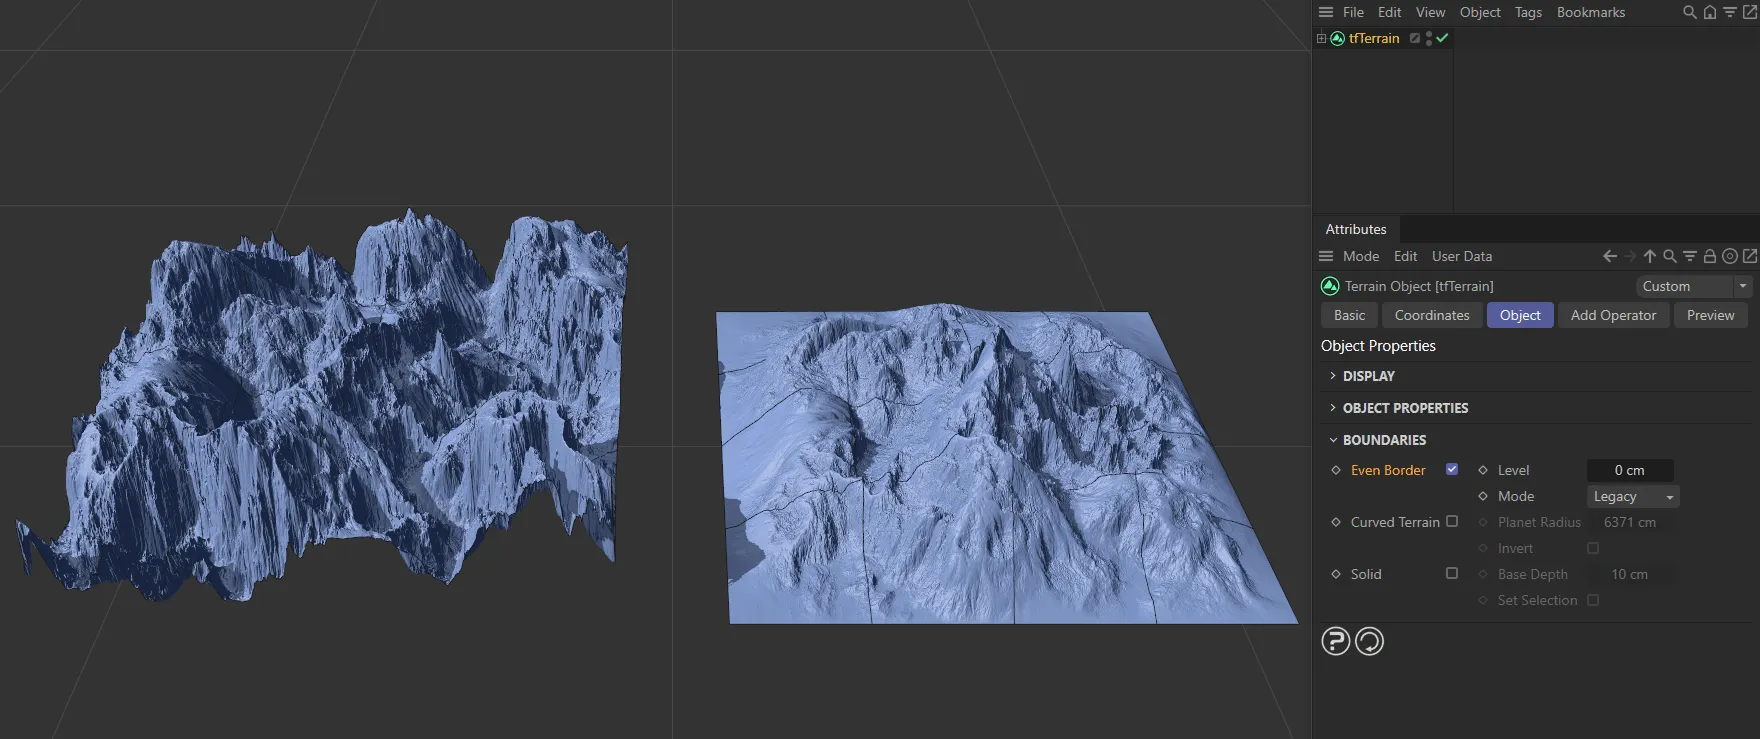Click the circular reset arrow icon
The width and height of the screenshot is (1760, 739).
pyautogui.click(x=1370, y=641)
